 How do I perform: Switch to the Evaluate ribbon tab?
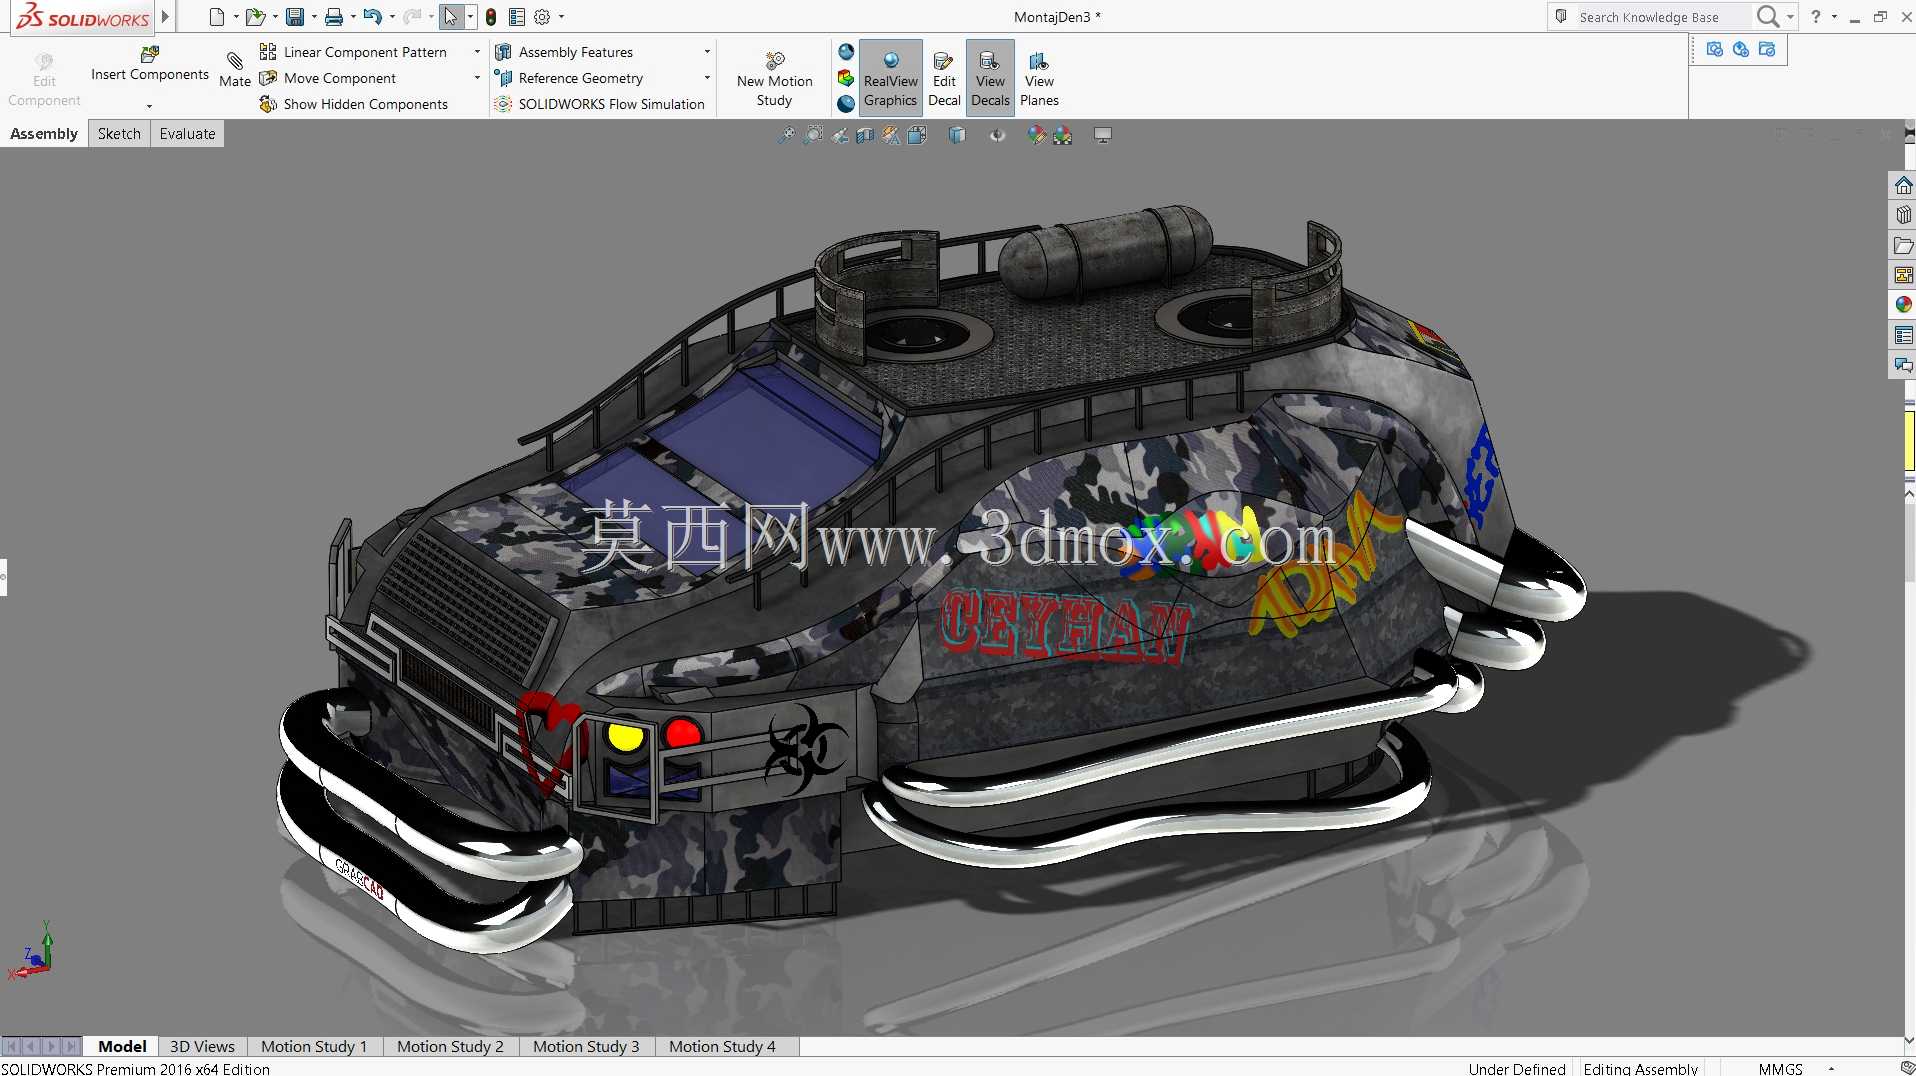187,134
